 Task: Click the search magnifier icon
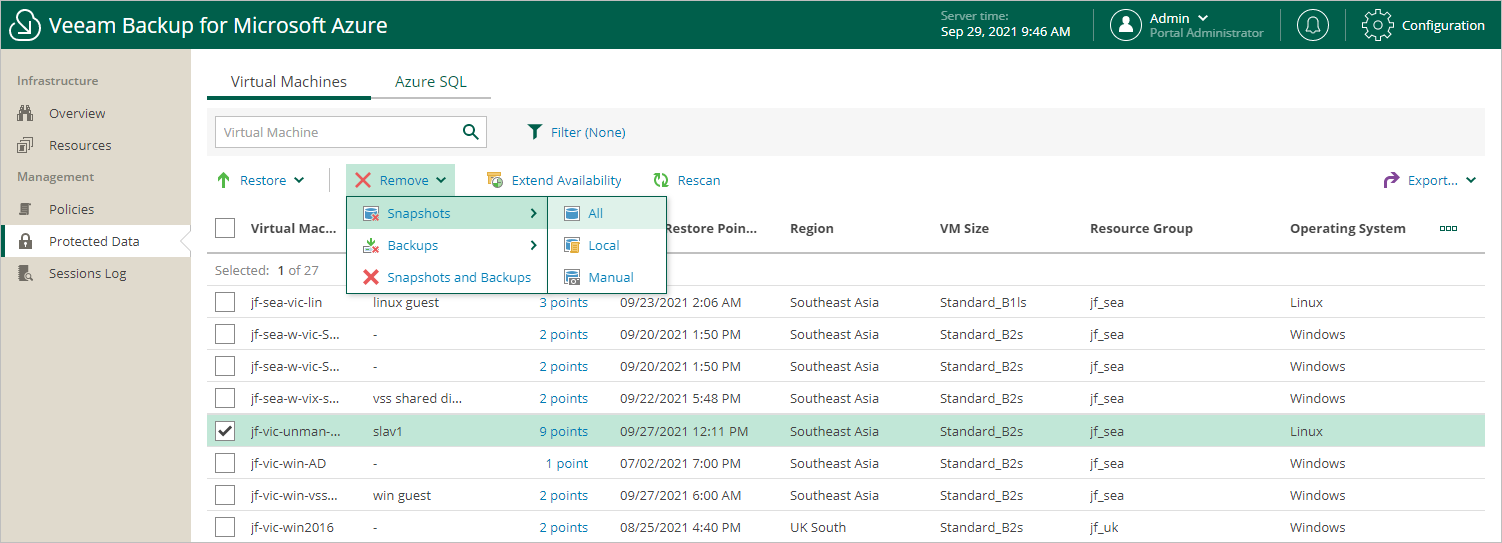pyautogui.click(x=470, y=132)
